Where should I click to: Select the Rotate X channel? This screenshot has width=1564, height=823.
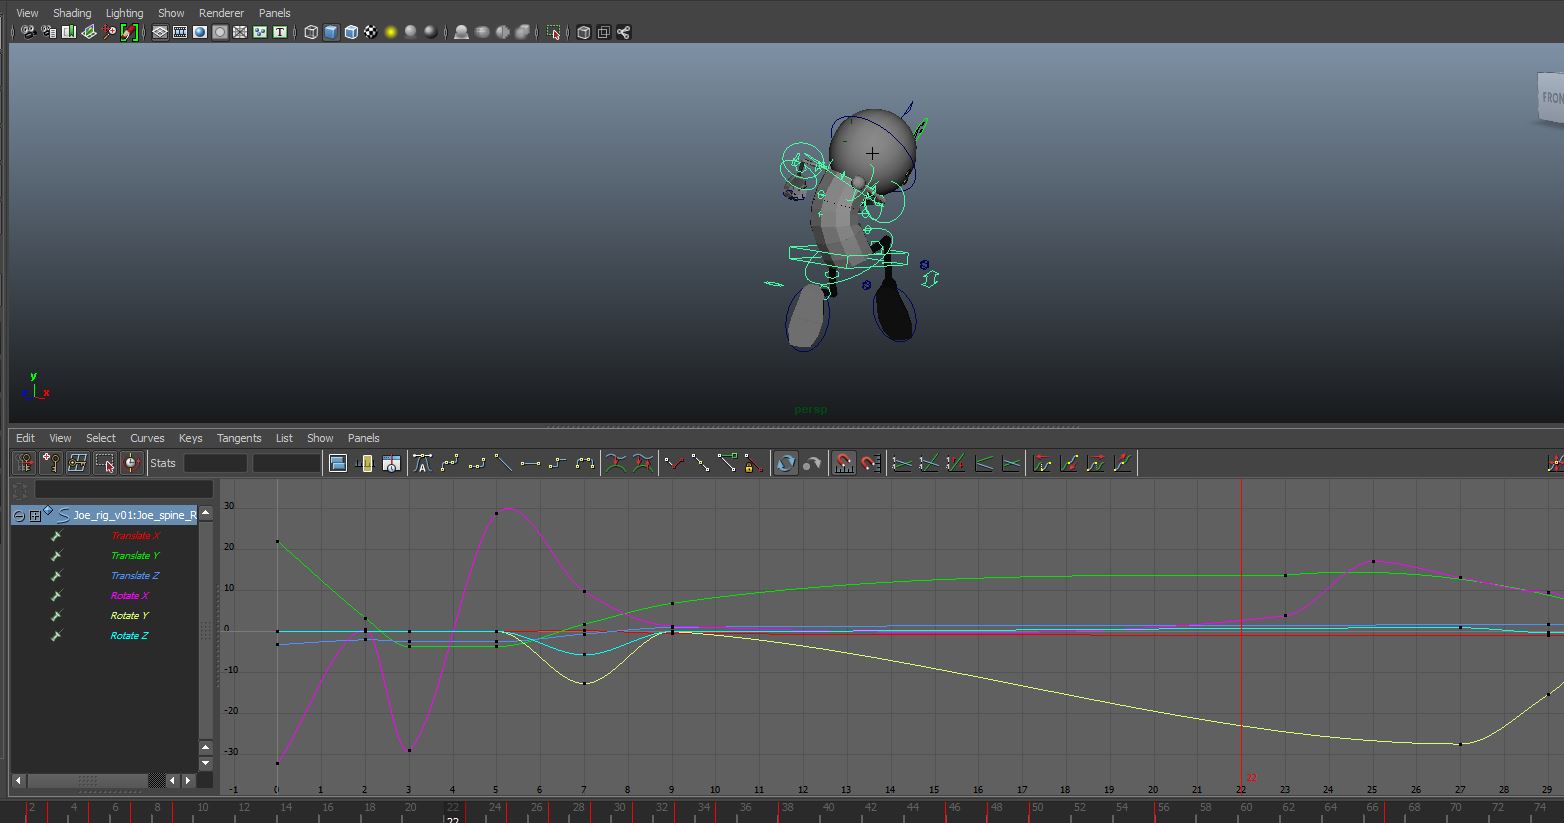point(130,595)
